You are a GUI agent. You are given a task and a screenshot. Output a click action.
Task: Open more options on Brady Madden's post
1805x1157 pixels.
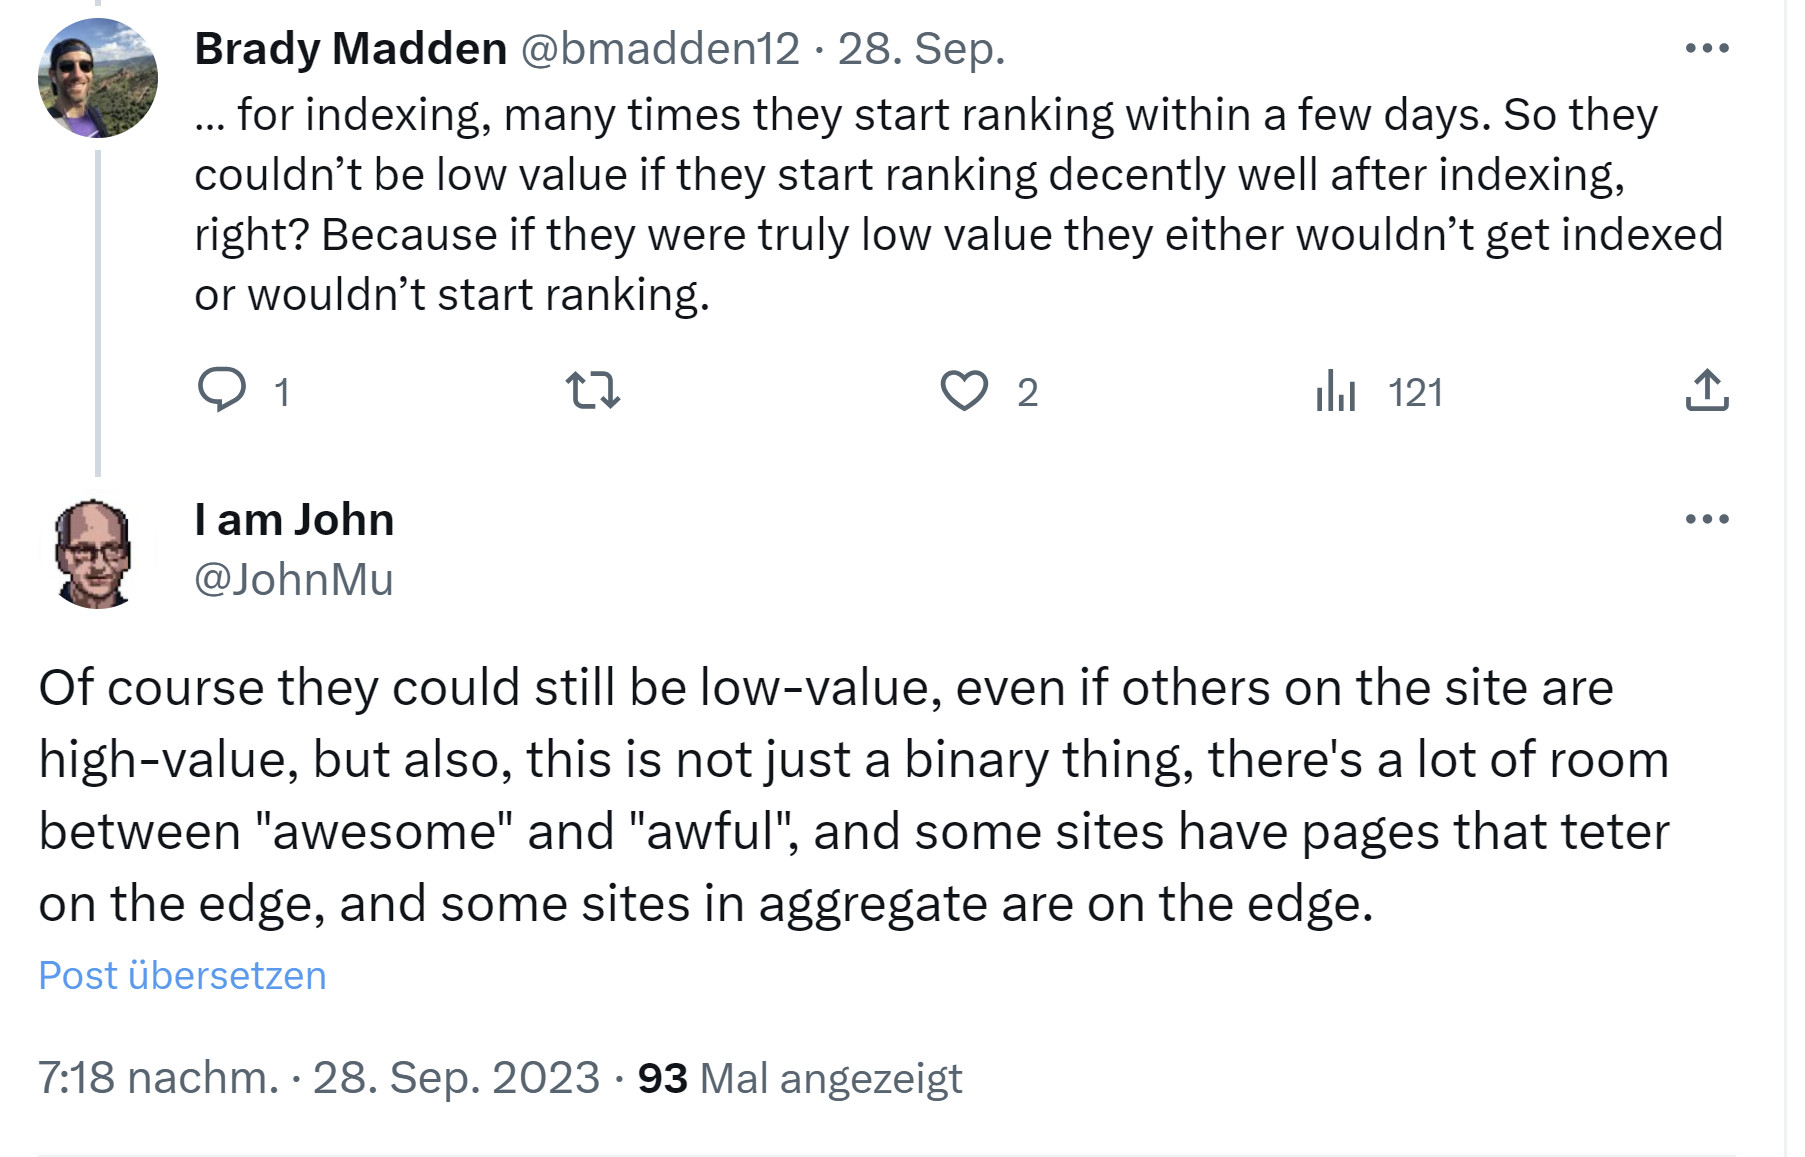click(1706, 48)
